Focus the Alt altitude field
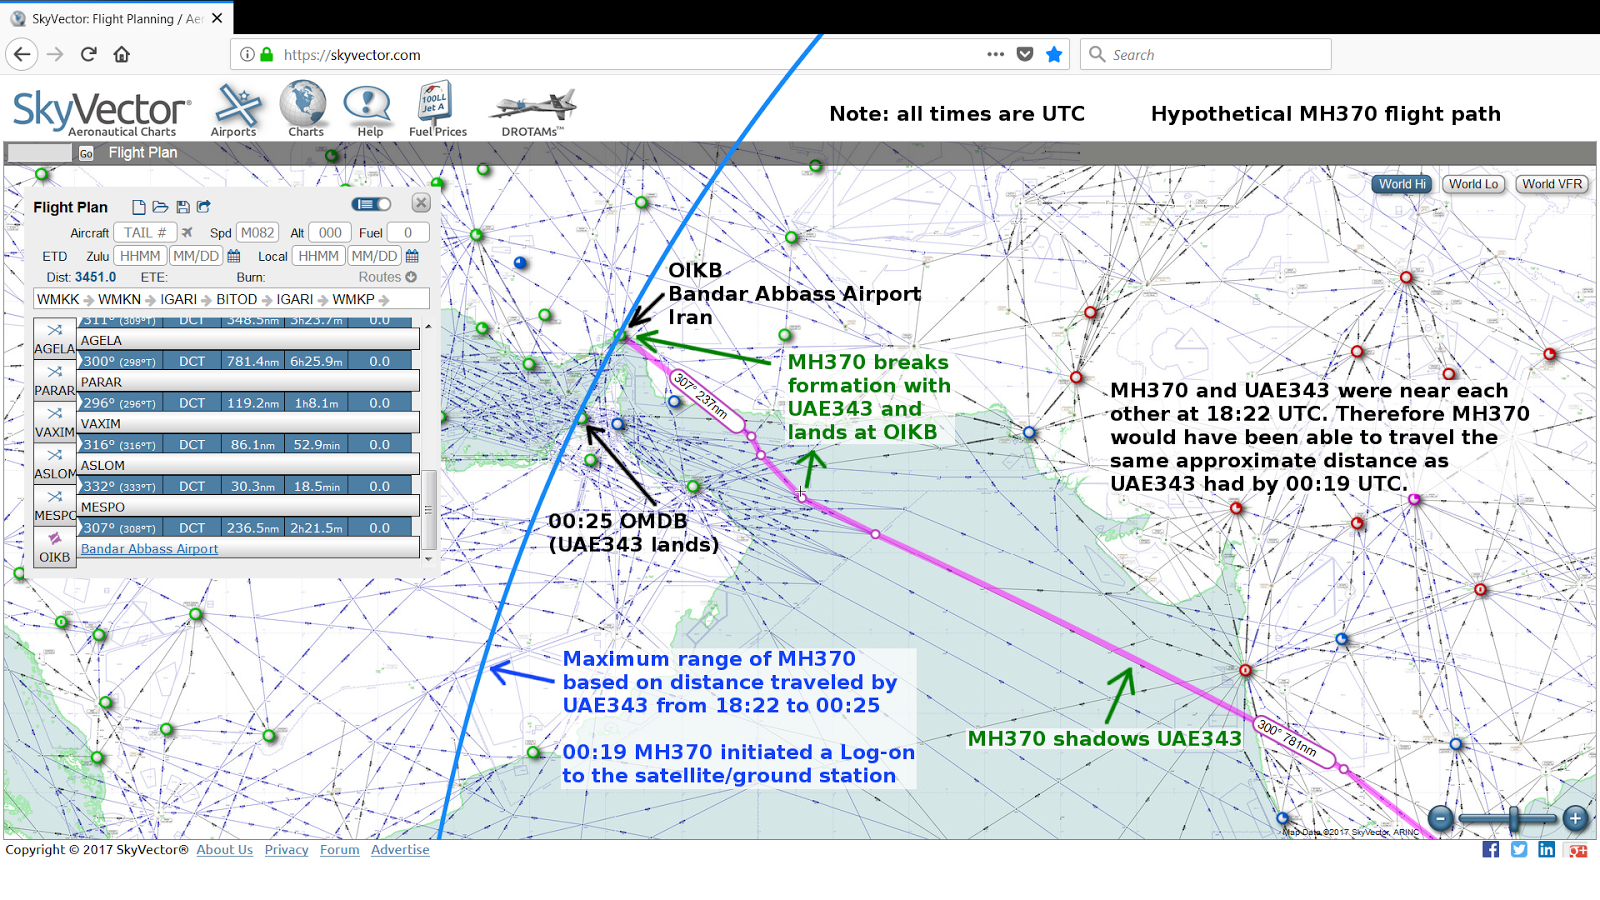Image resolution: width=1600 pixels, height=900 pixels. (x=330, y=233)
